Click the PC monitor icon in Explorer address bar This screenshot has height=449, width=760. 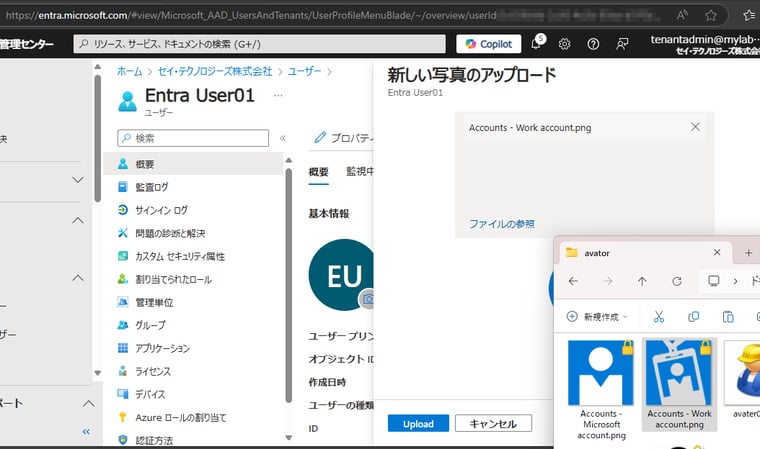tap(713, 281)
